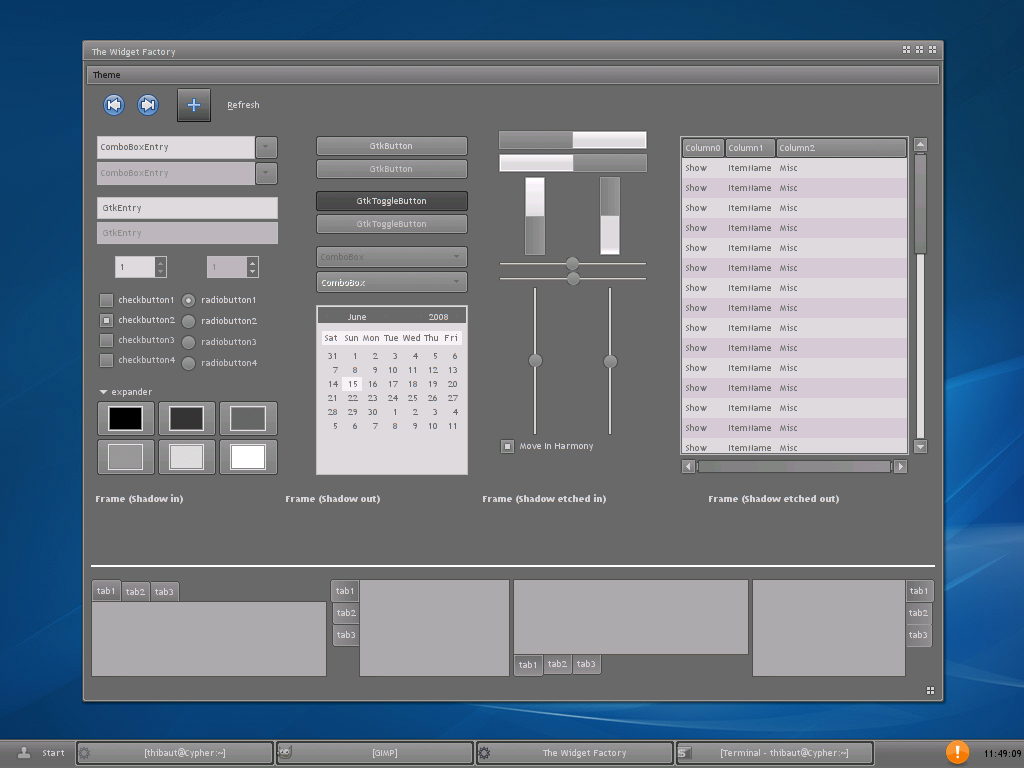The image size is (1024, 768).
Task: Select tab1 in right-side tab notebook
Action: [919, 591]
